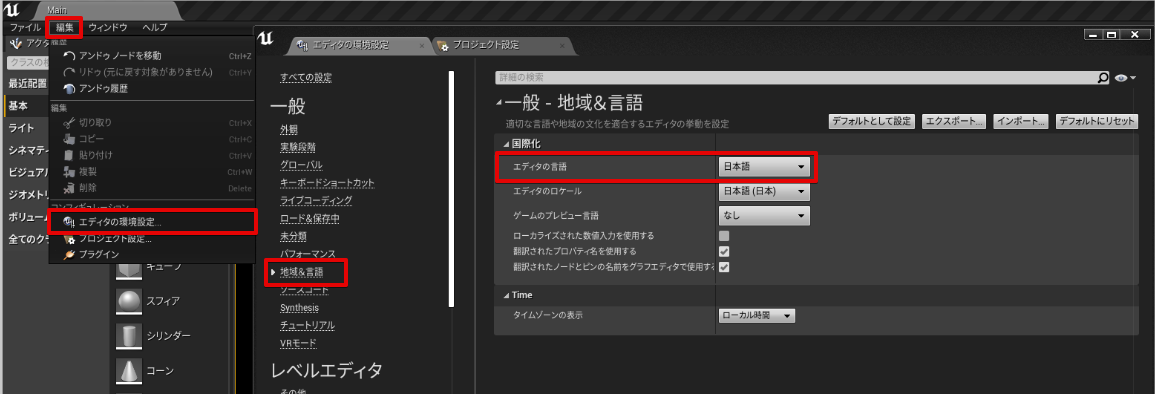Screen dimensions: 1155x394
Task: Click the icon on the エディタの環境設定 tab
Action: tap(303, 46)
